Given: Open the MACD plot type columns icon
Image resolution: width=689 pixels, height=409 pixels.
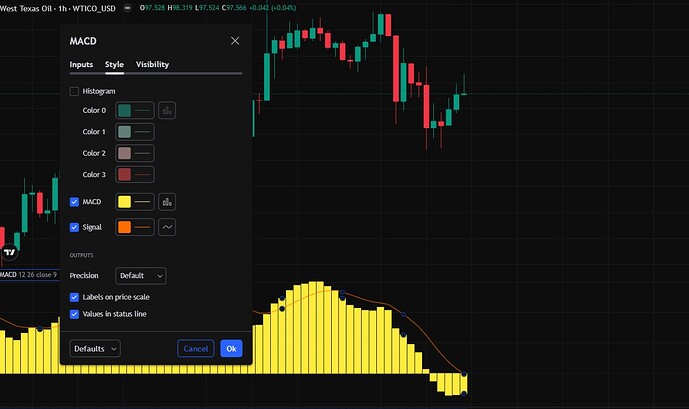Looking at the screenshot, I should tap(167, 202).
